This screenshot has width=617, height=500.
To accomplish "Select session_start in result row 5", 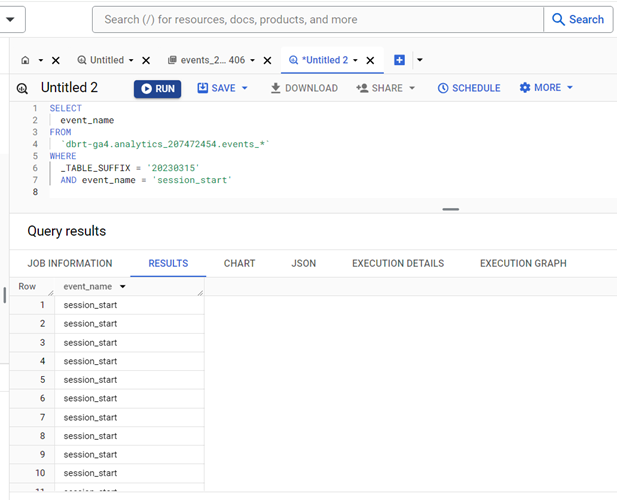I will pyautogui.click(x=91, y=380).
